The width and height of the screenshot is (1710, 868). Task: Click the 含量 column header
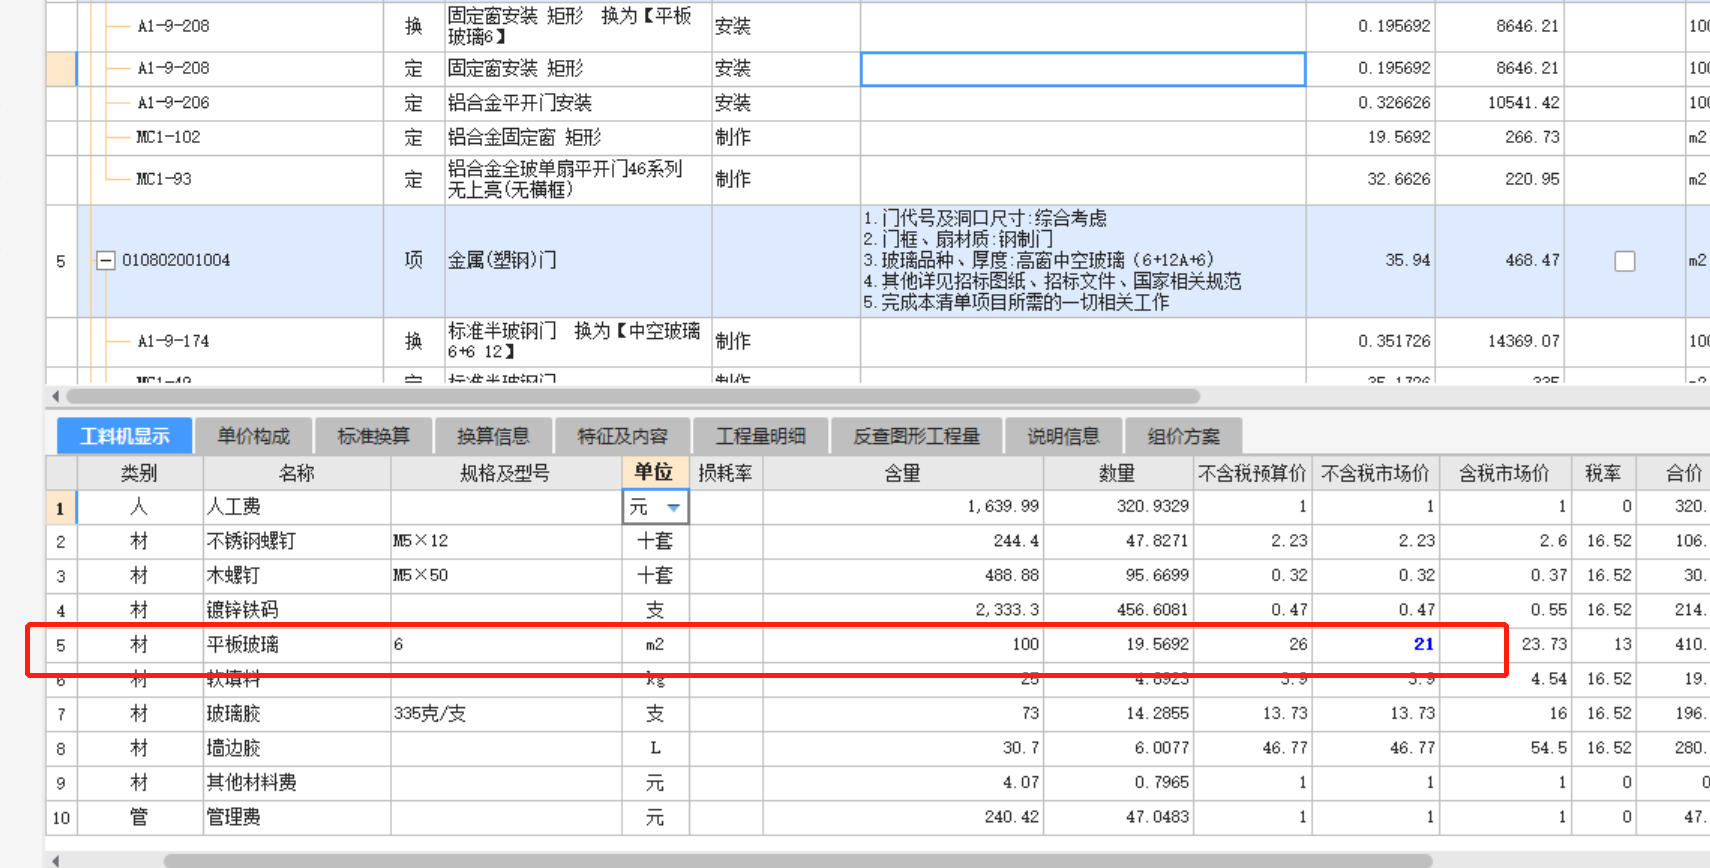pos(902,473)
